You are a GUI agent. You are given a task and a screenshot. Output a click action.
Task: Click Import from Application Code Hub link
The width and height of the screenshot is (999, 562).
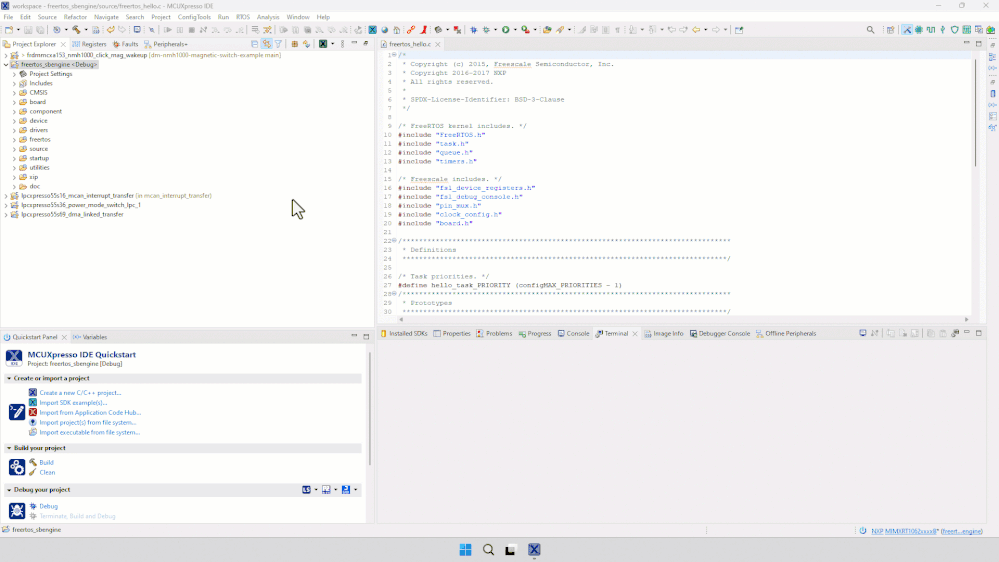pyautogui.click(x=90, y=413)
